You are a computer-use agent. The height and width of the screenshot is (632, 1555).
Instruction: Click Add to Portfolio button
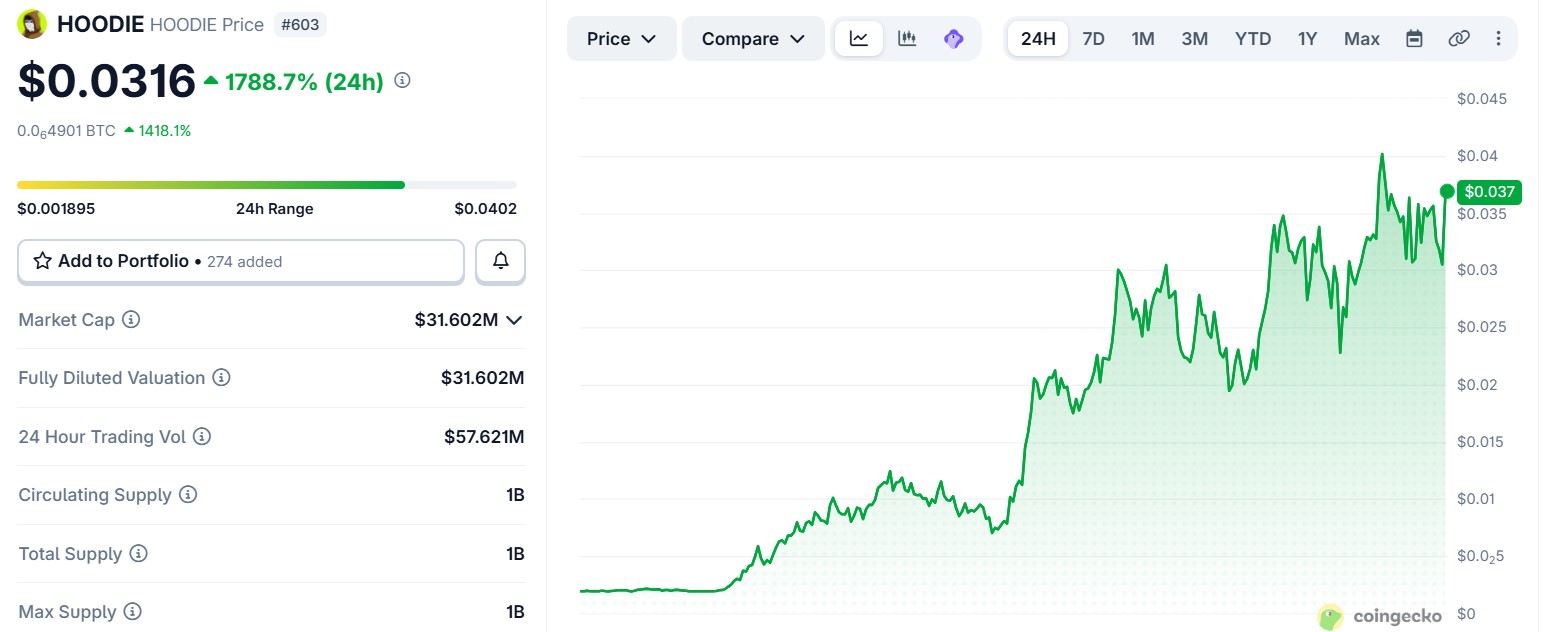[241, 261]
